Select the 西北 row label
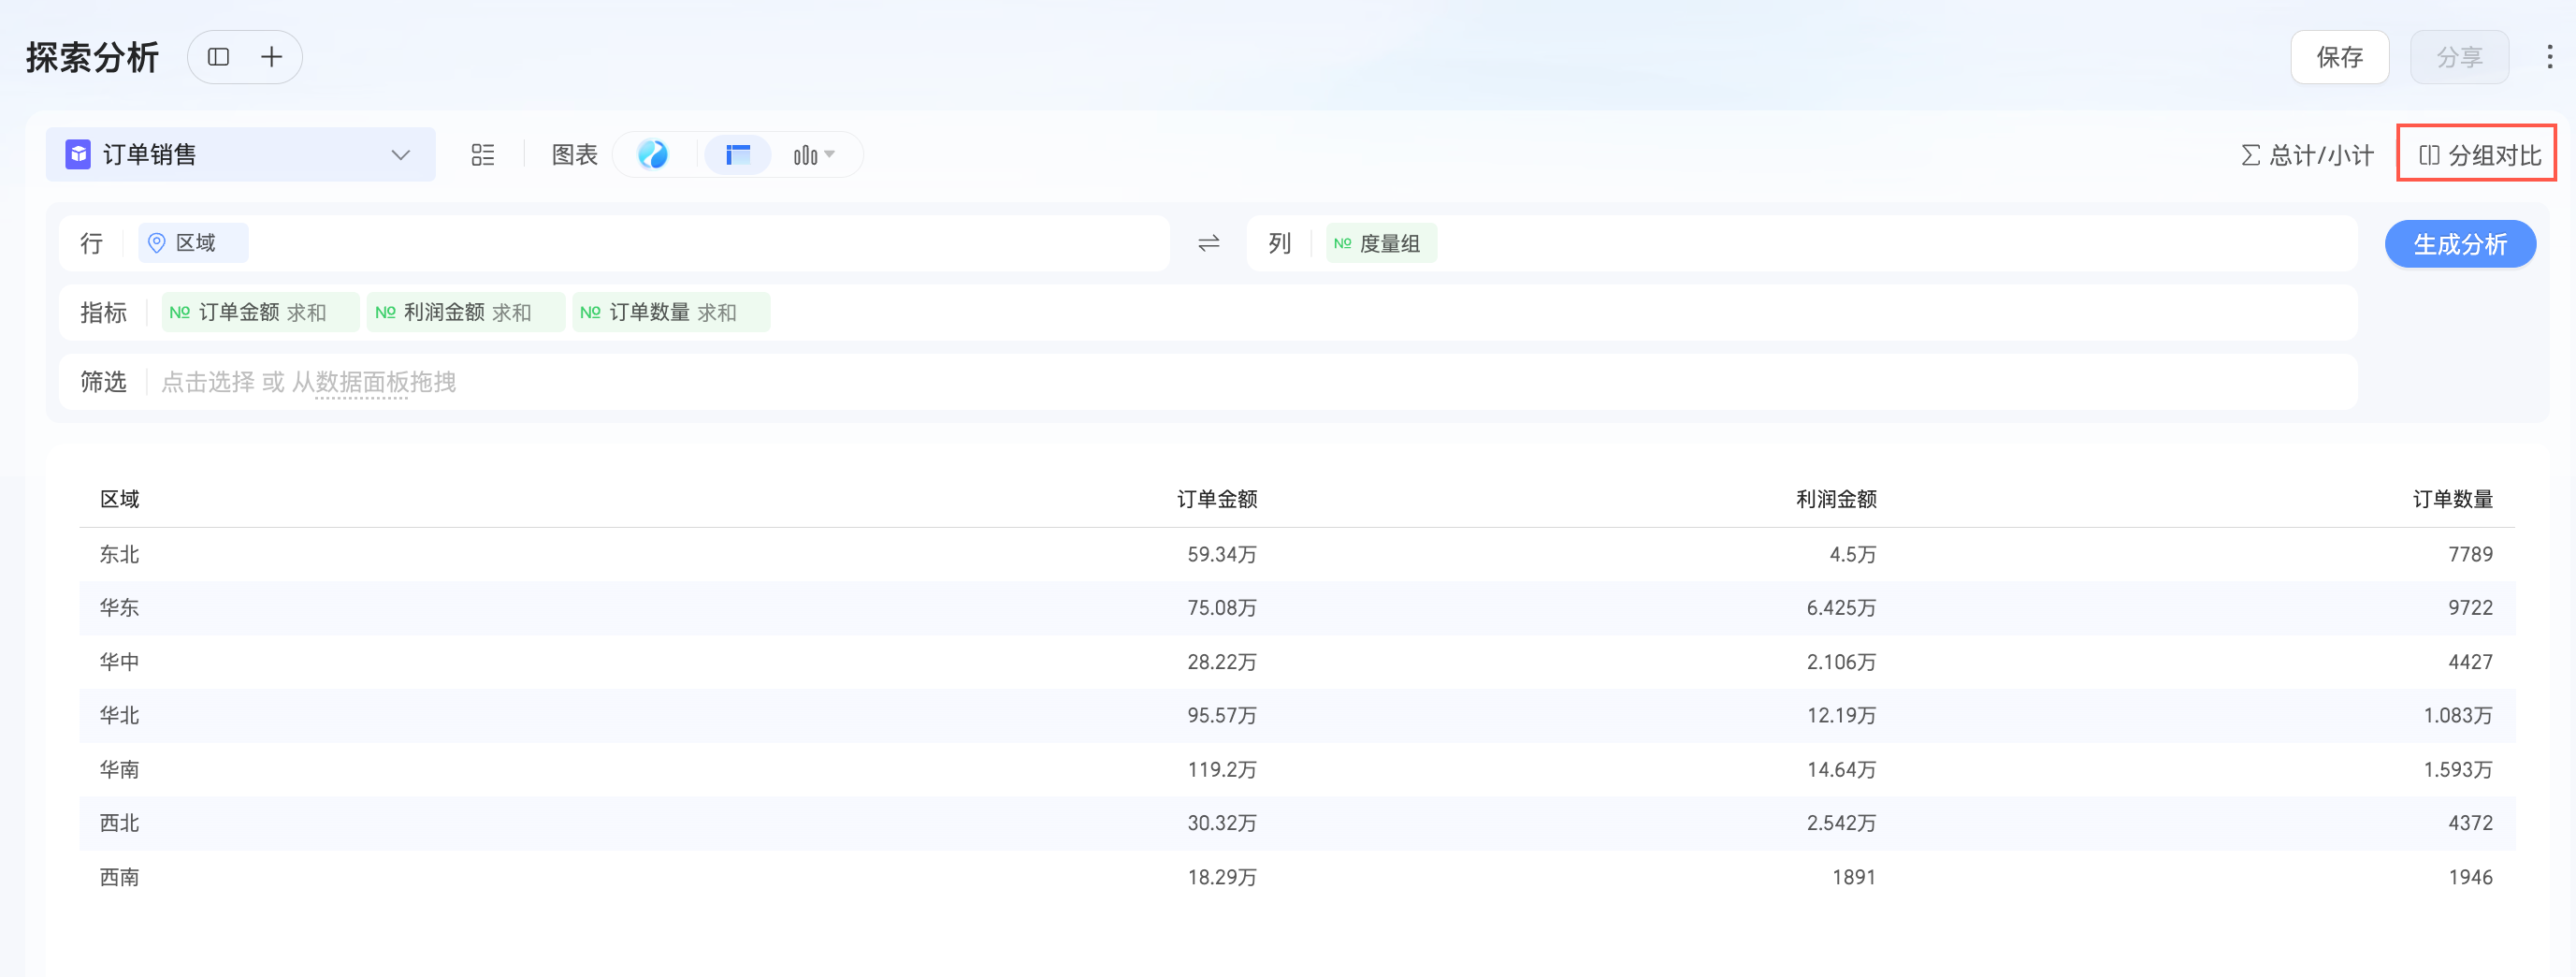The image size is (2576, 977). (119, 823)
